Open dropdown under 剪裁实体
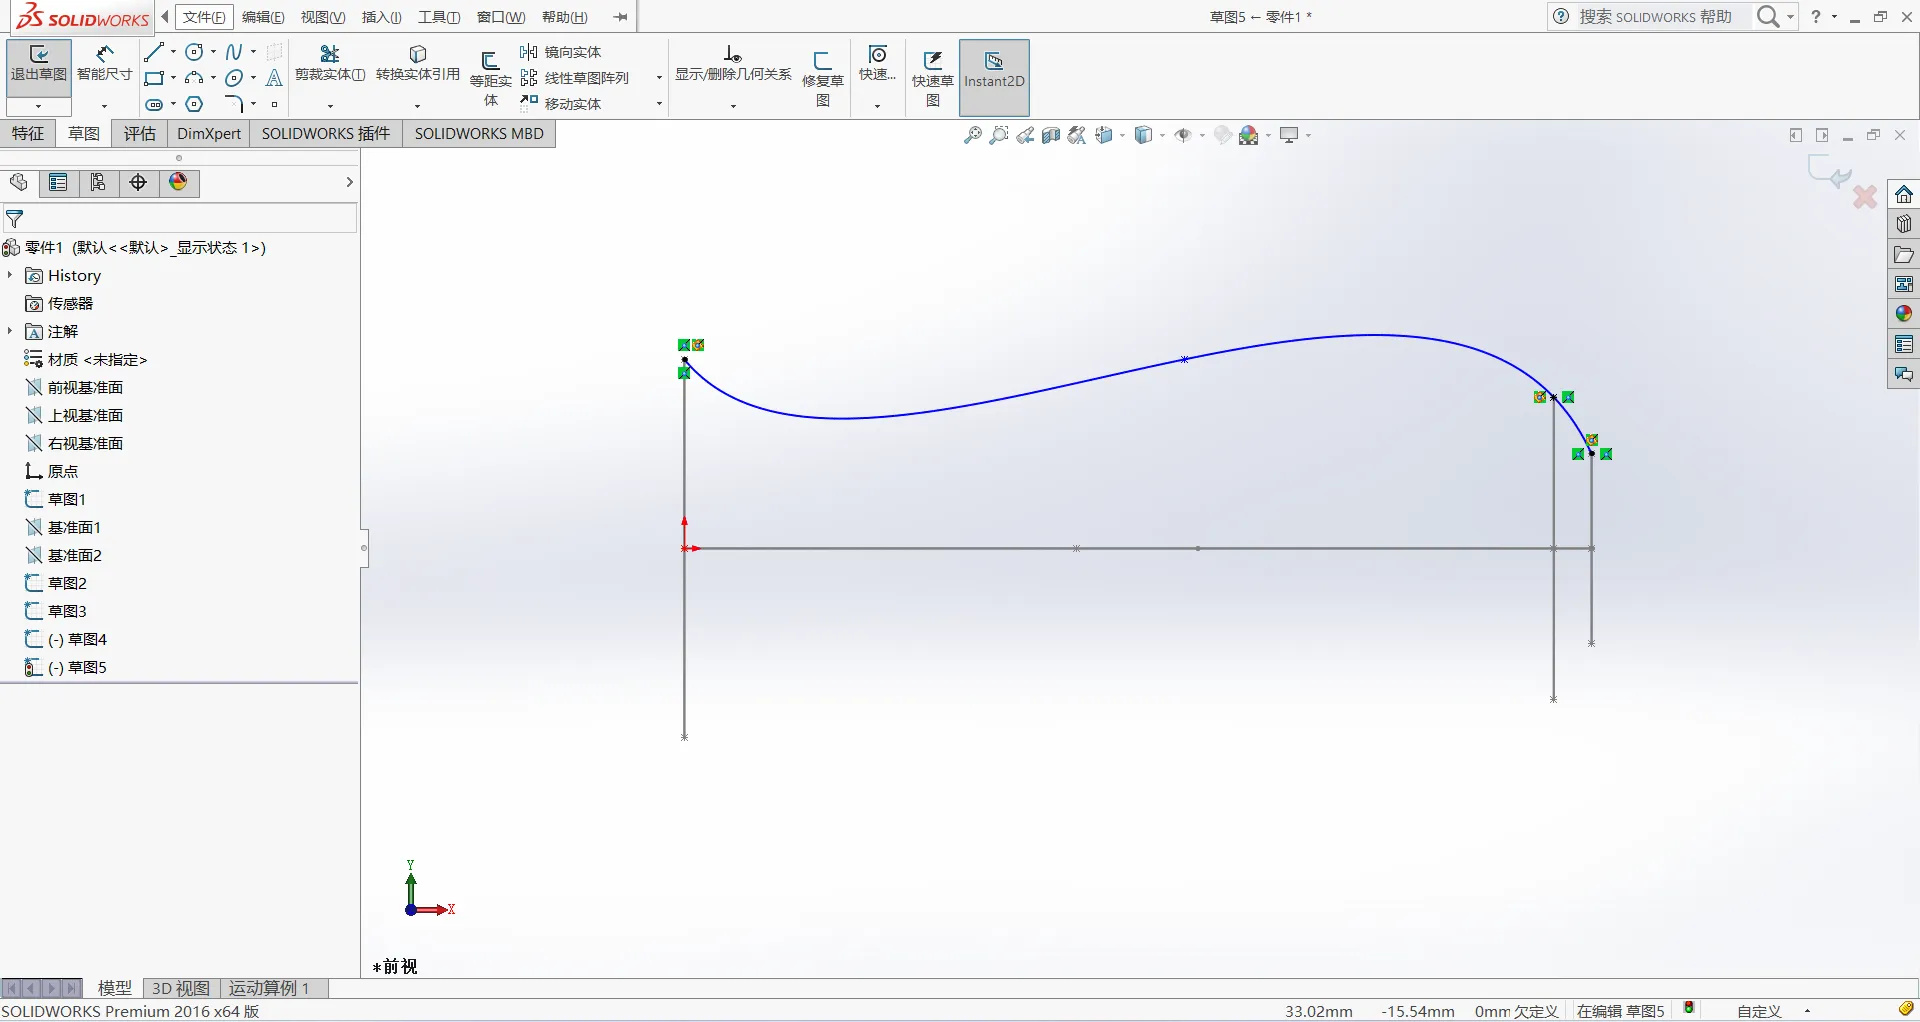The image size is (1920, 1022). [x=330, y=106]
